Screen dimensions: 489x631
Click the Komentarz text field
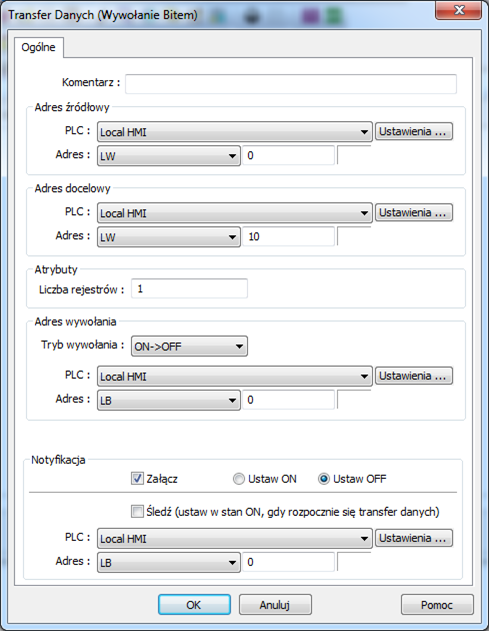coord(291,84)
